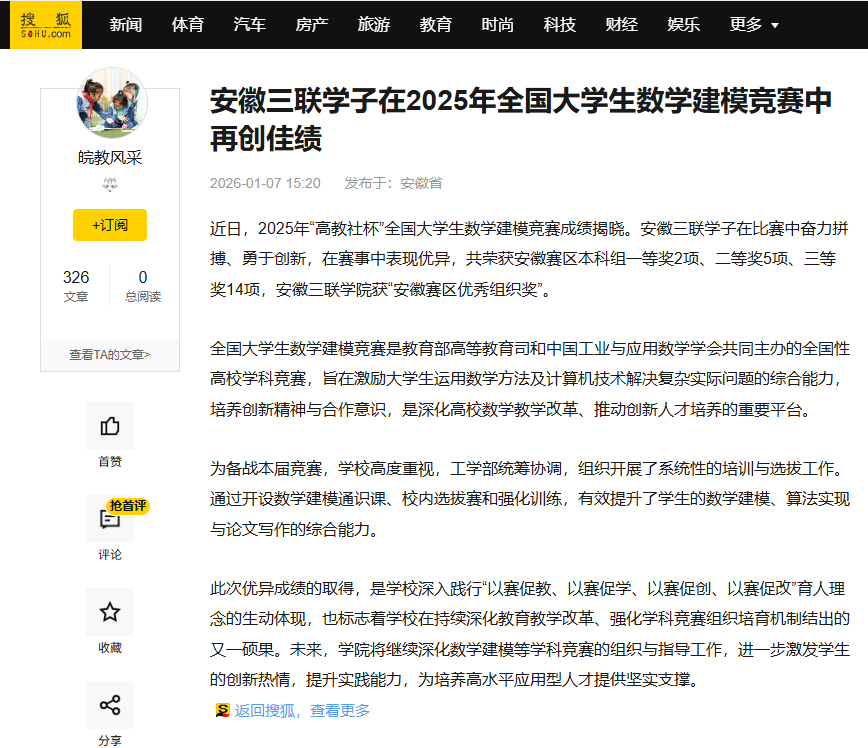
Task: Click the small Sohu icon beside 返回搜狐
Action: tap(222, 710)
